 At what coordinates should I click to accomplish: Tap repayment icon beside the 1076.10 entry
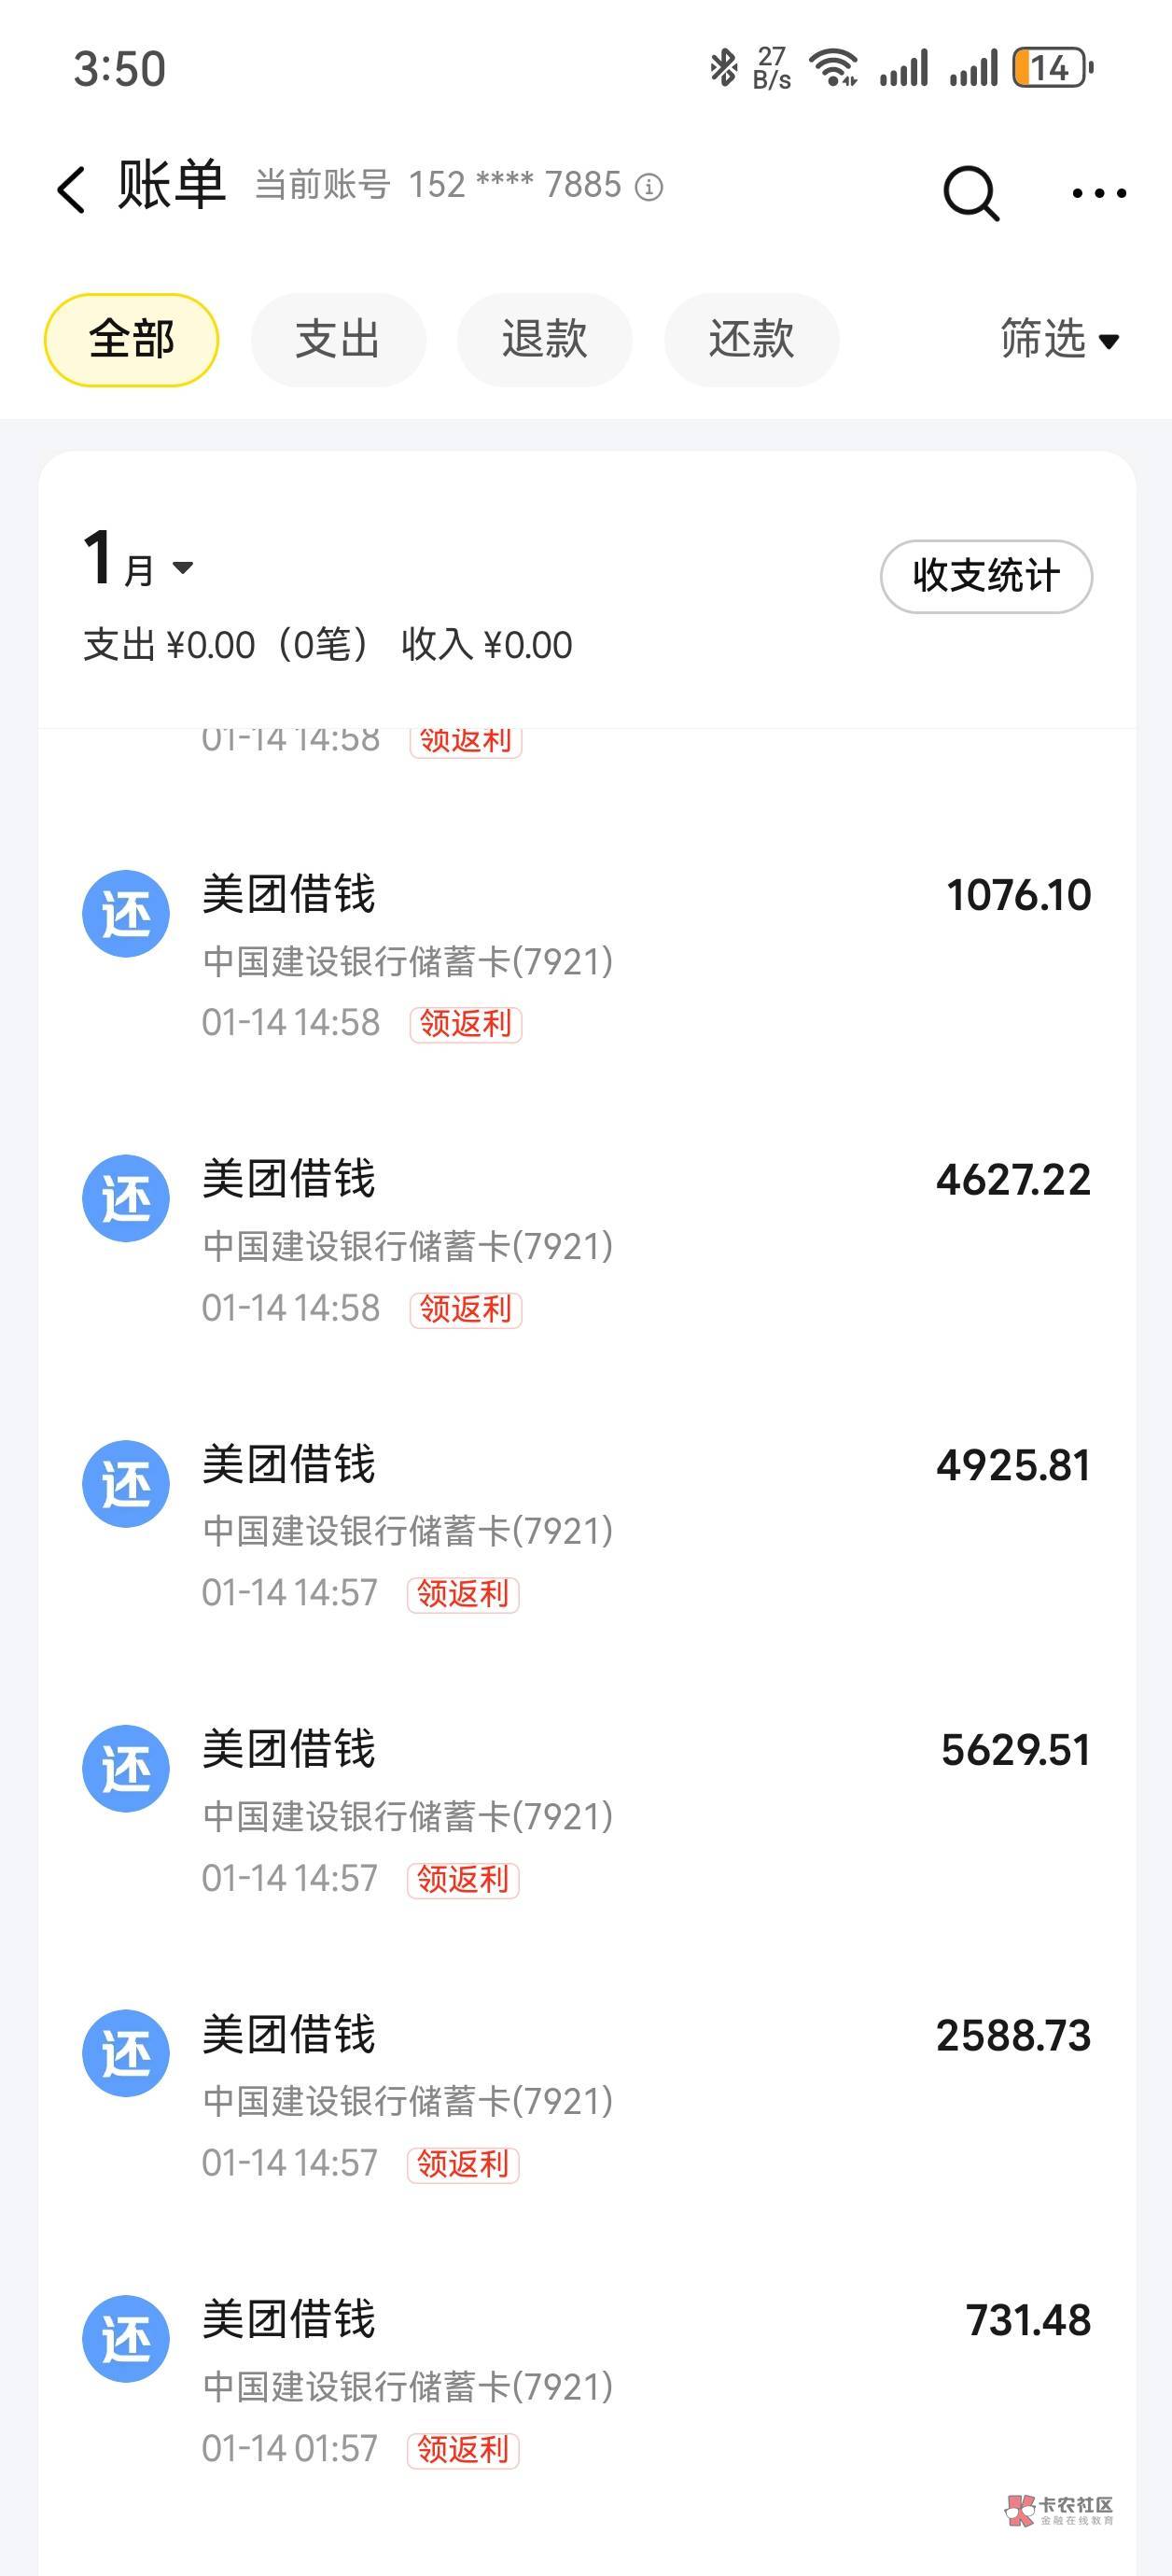[x=126, y=913]
